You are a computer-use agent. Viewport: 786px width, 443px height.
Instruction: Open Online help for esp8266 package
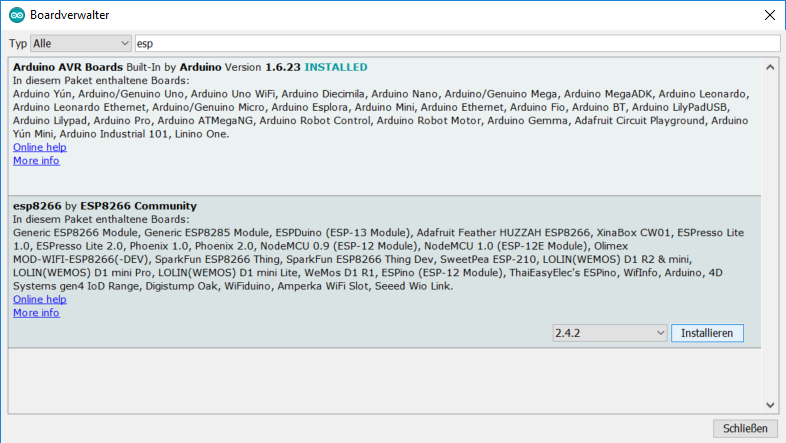tap(40, 299)
